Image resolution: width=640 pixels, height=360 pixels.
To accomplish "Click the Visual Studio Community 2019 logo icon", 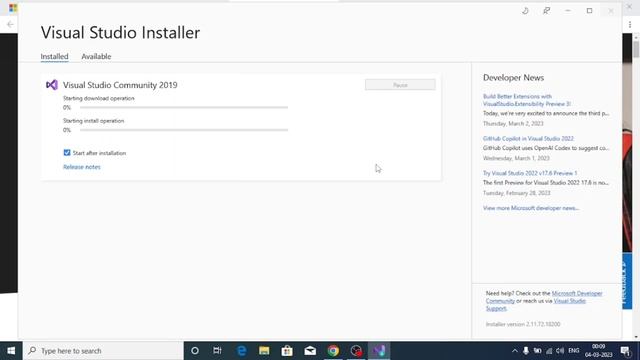I will pos(52,85).
